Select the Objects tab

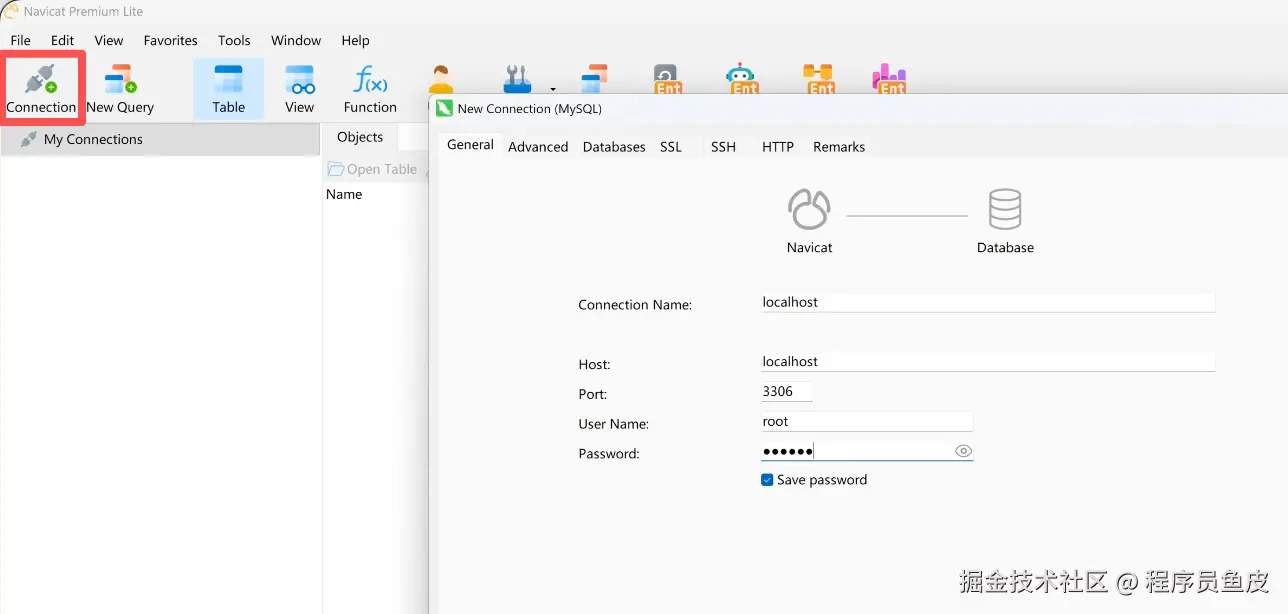point(360,137)
